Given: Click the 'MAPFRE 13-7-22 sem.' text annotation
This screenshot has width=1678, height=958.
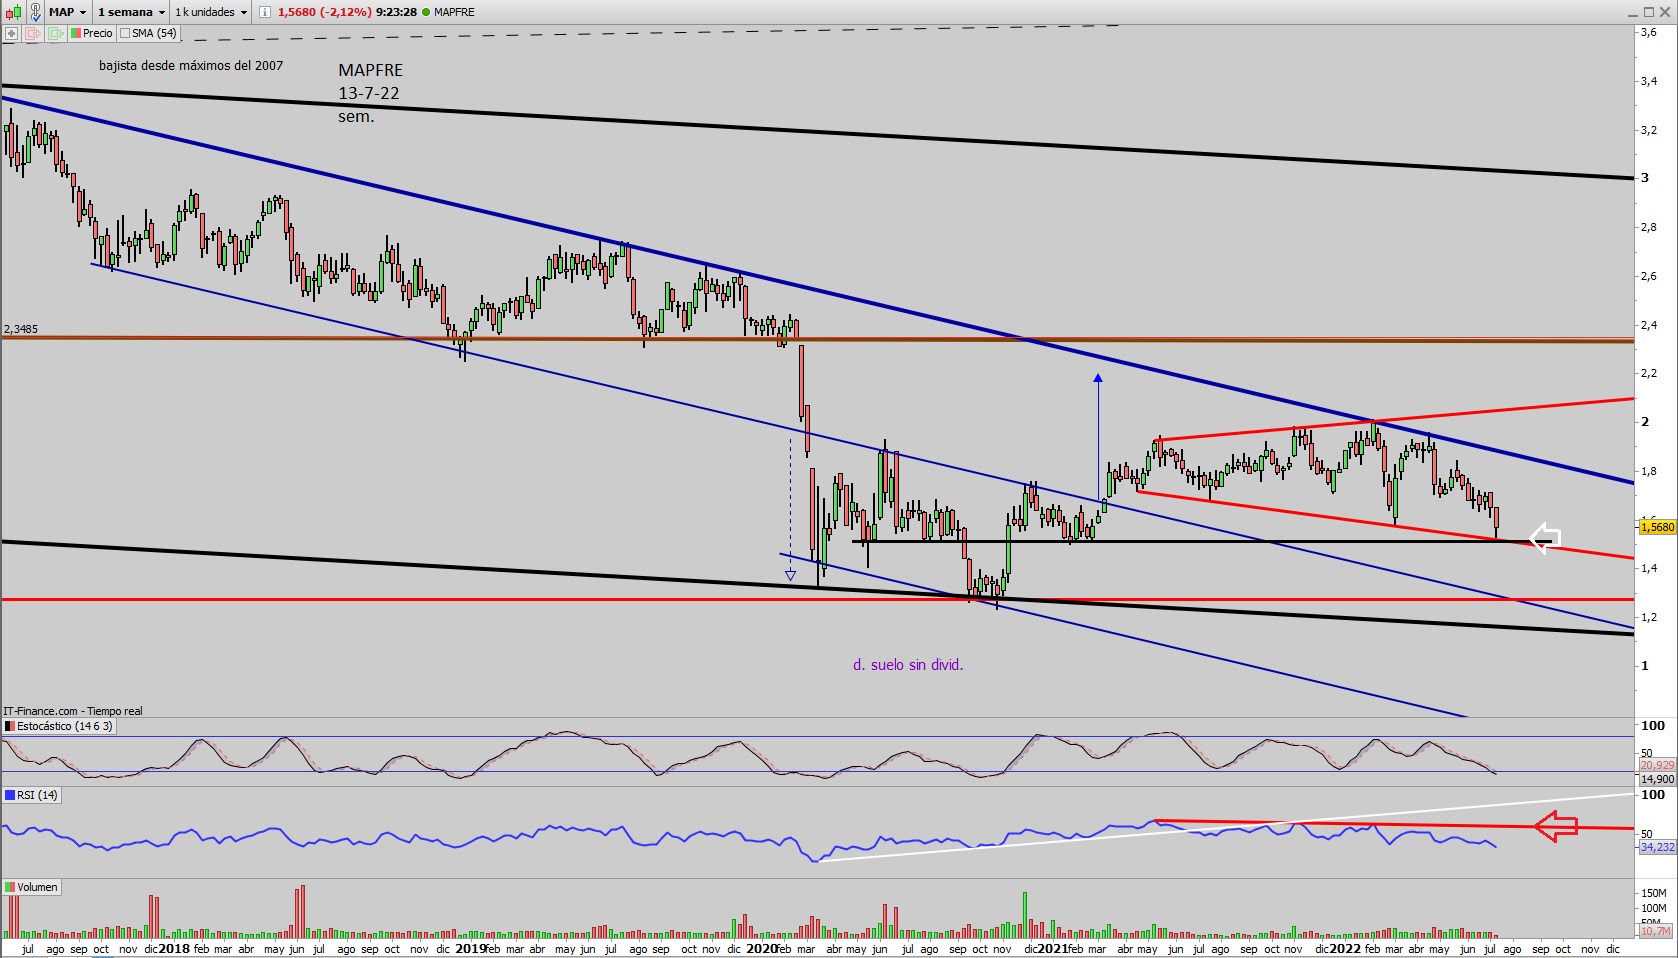Looking at the screenshot, I should (370, 93).
